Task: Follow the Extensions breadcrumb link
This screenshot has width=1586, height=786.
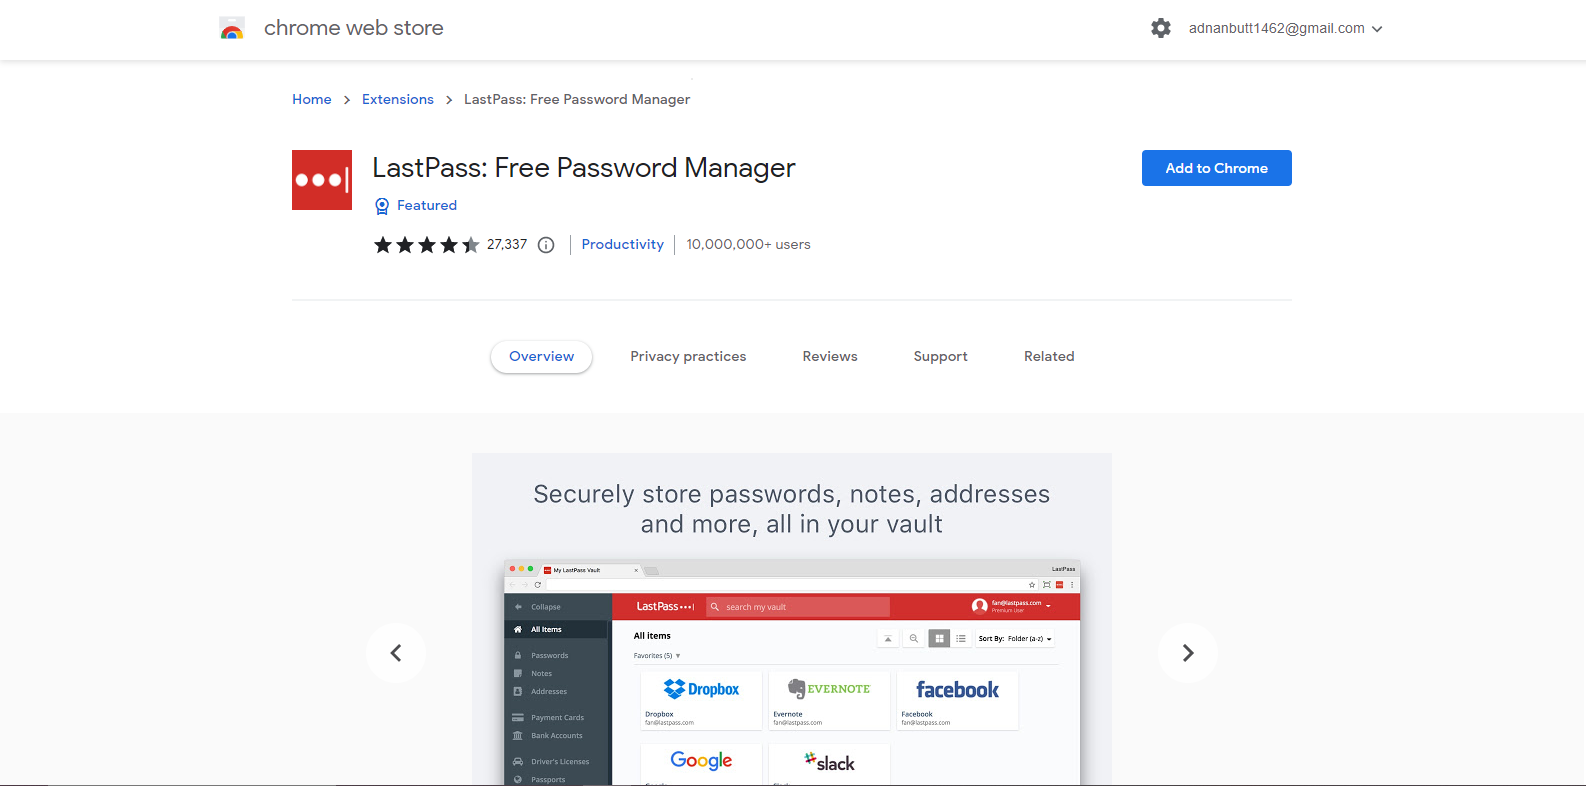Action: pos(398,99)
